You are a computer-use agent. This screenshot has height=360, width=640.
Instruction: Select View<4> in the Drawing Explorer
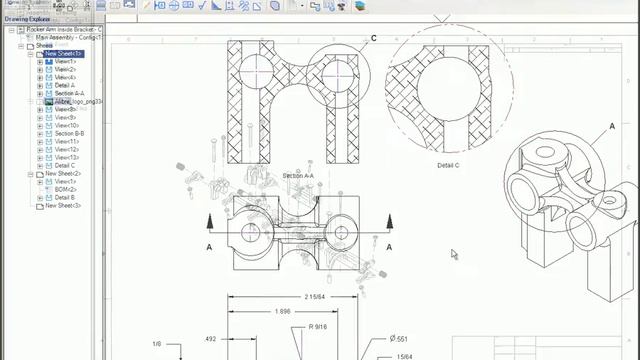tap(65, 77)
